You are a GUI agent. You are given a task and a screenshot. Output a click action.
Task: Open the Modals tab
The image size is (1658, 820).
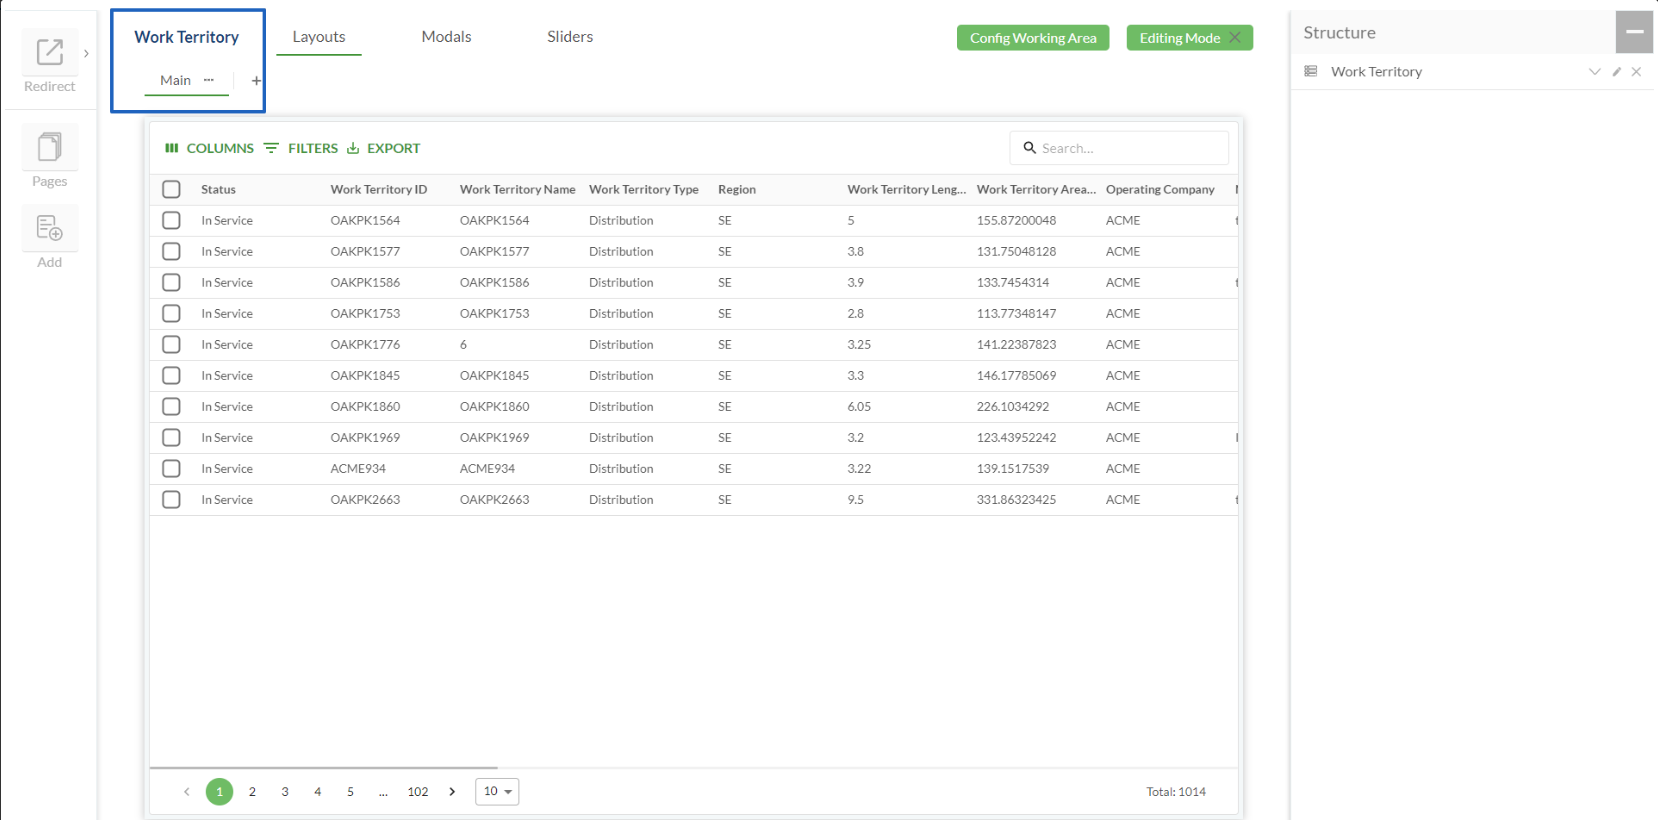[446, 37]
